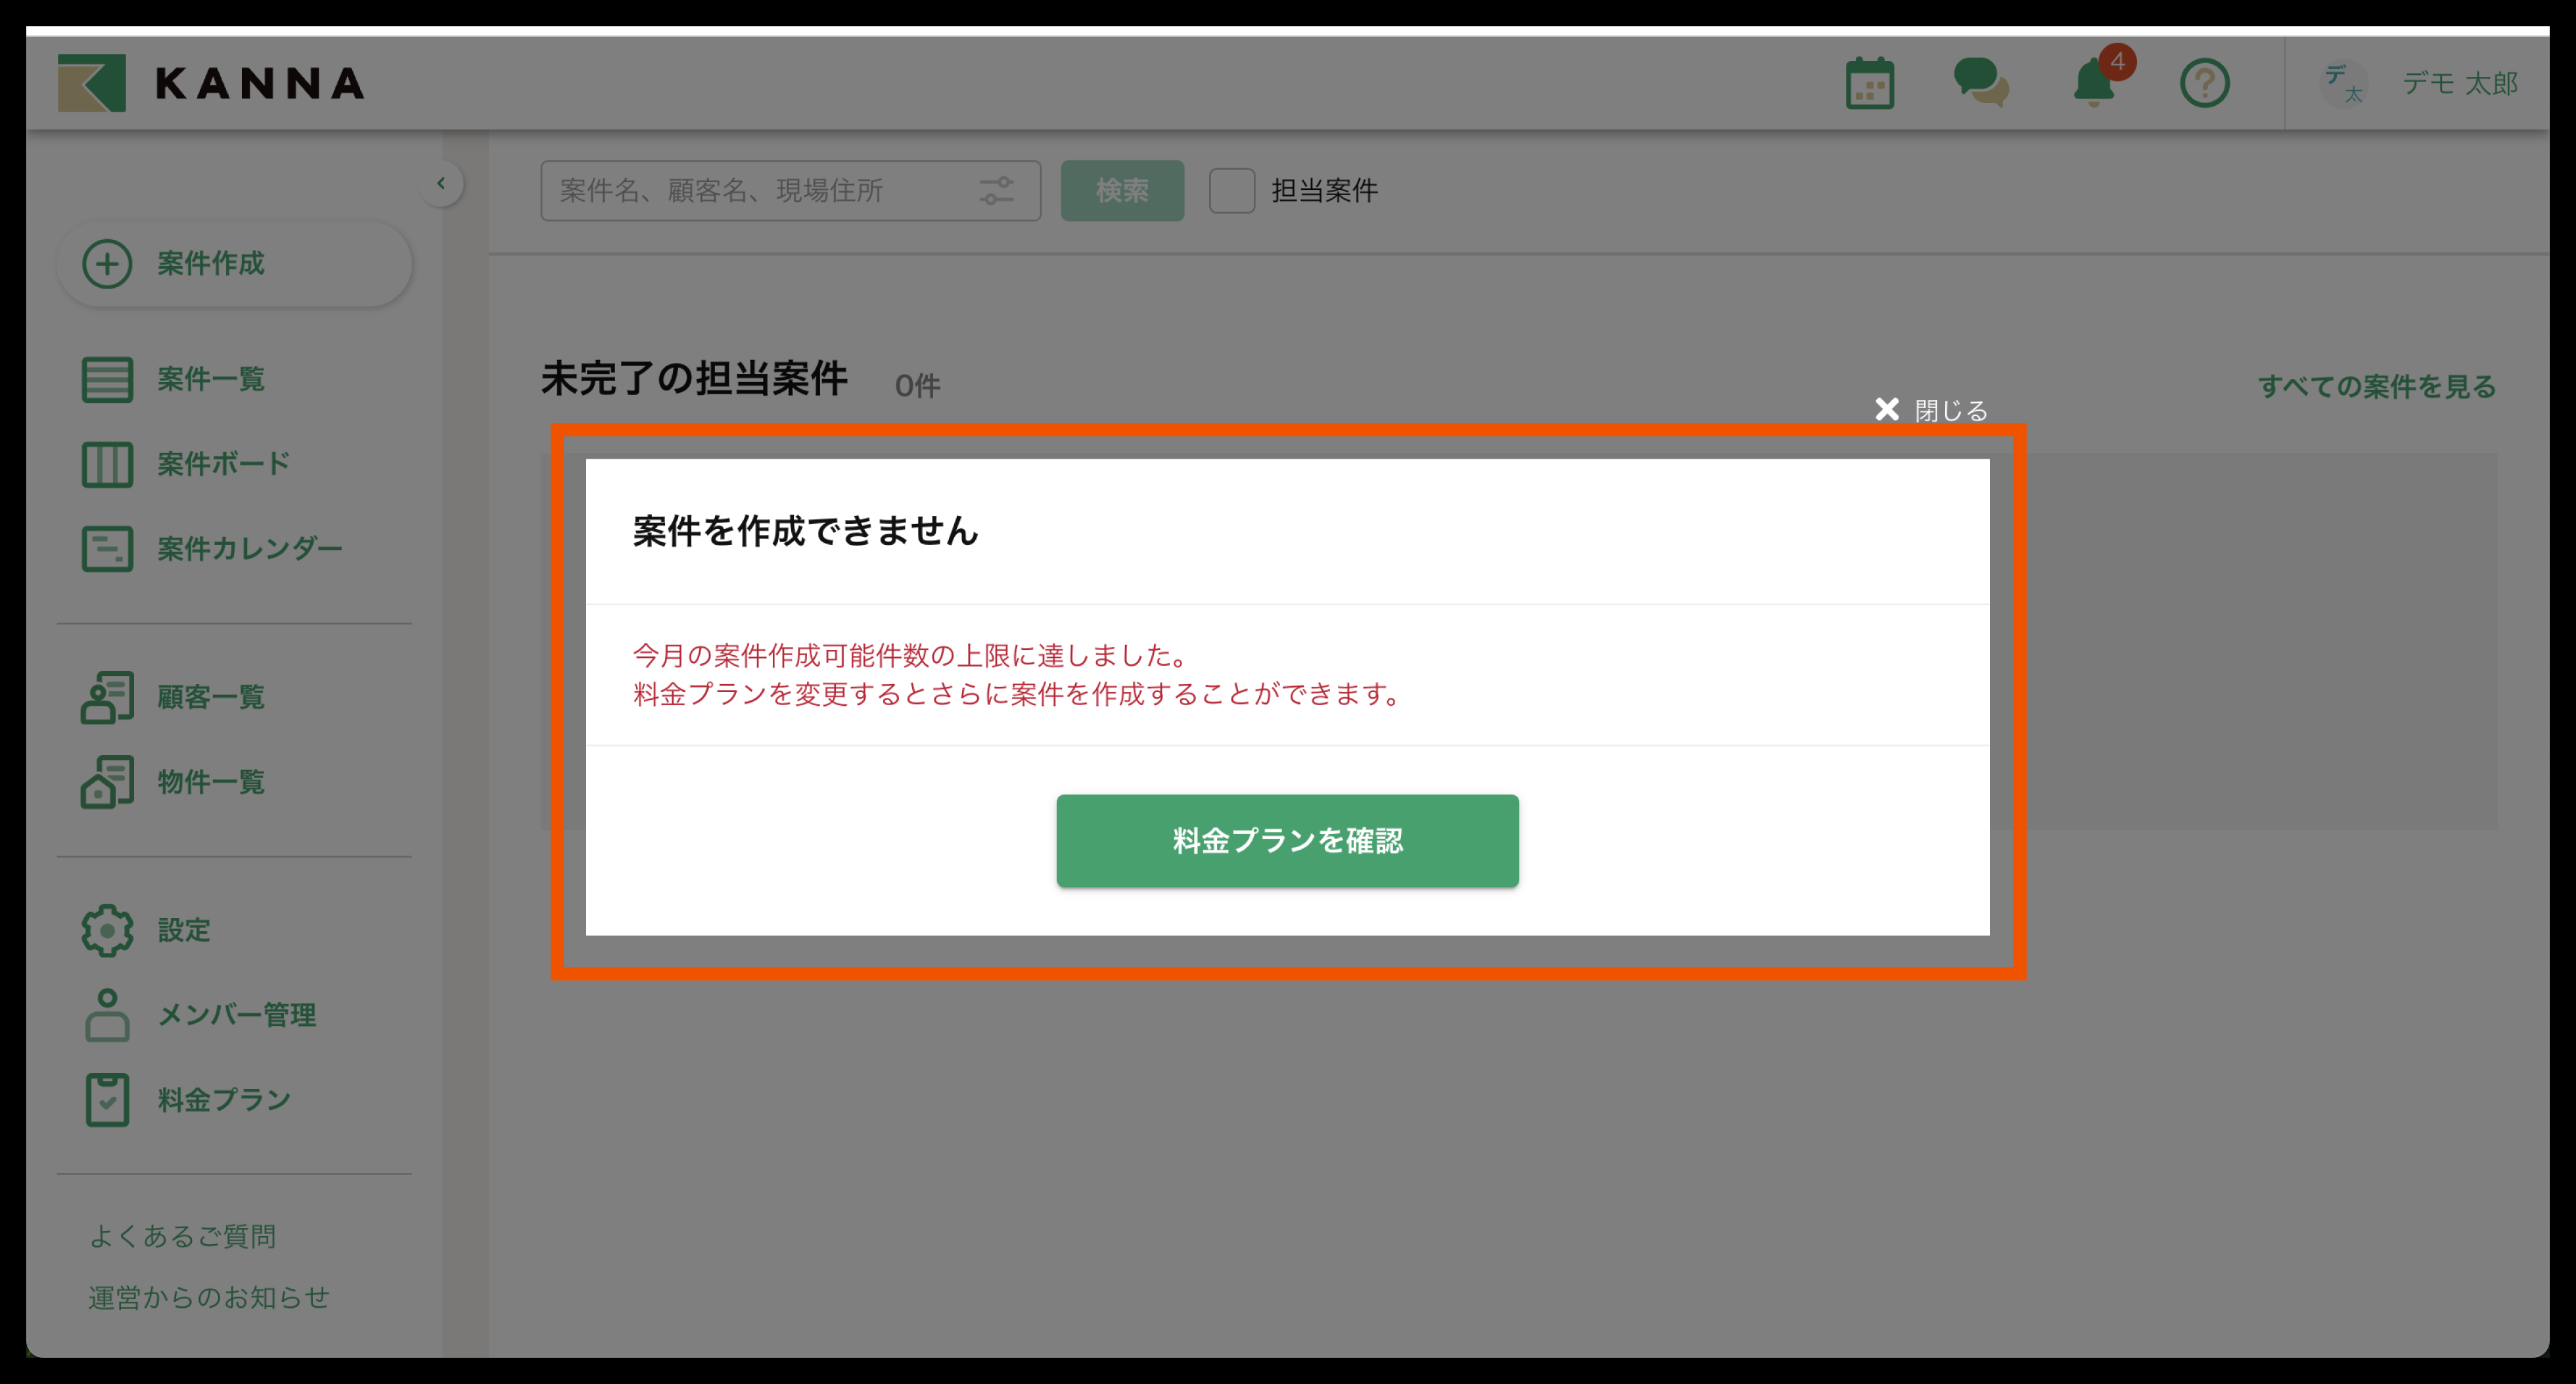
Task: Open the 料金プラン plan icon
Action: click(107, 1099)
